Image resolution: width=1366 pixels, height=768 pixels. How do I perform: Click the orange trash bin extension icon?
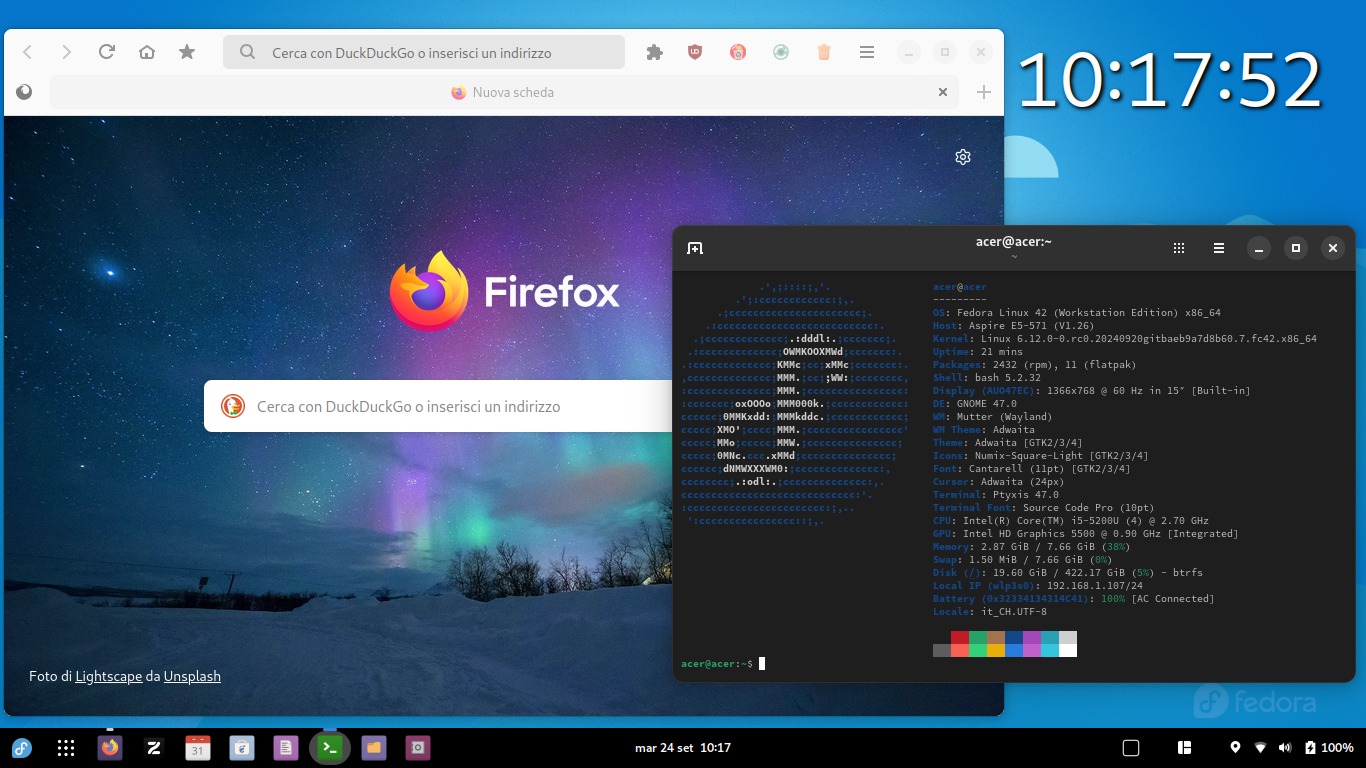click(x=824, y=53)
